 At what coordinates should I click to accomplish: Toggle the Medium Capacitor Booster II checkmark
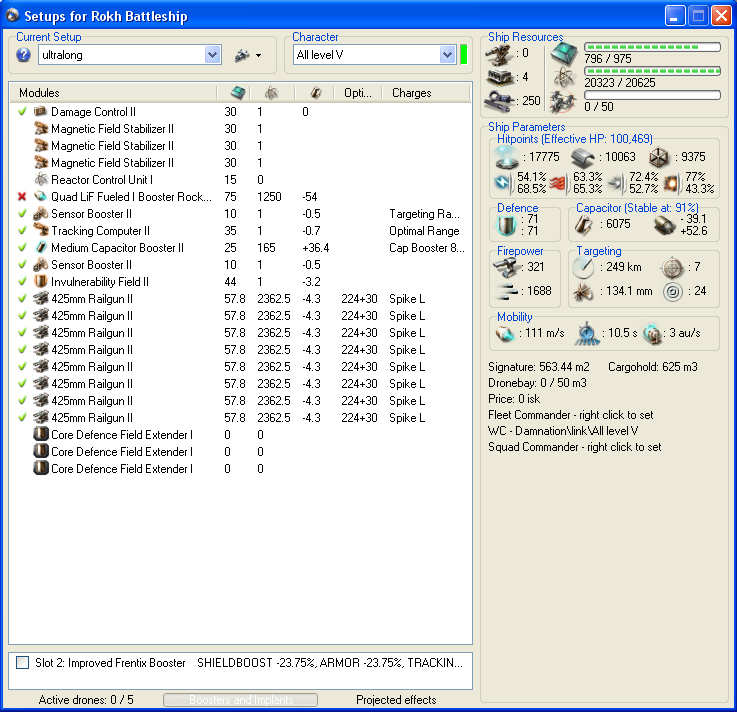(22, 248)
